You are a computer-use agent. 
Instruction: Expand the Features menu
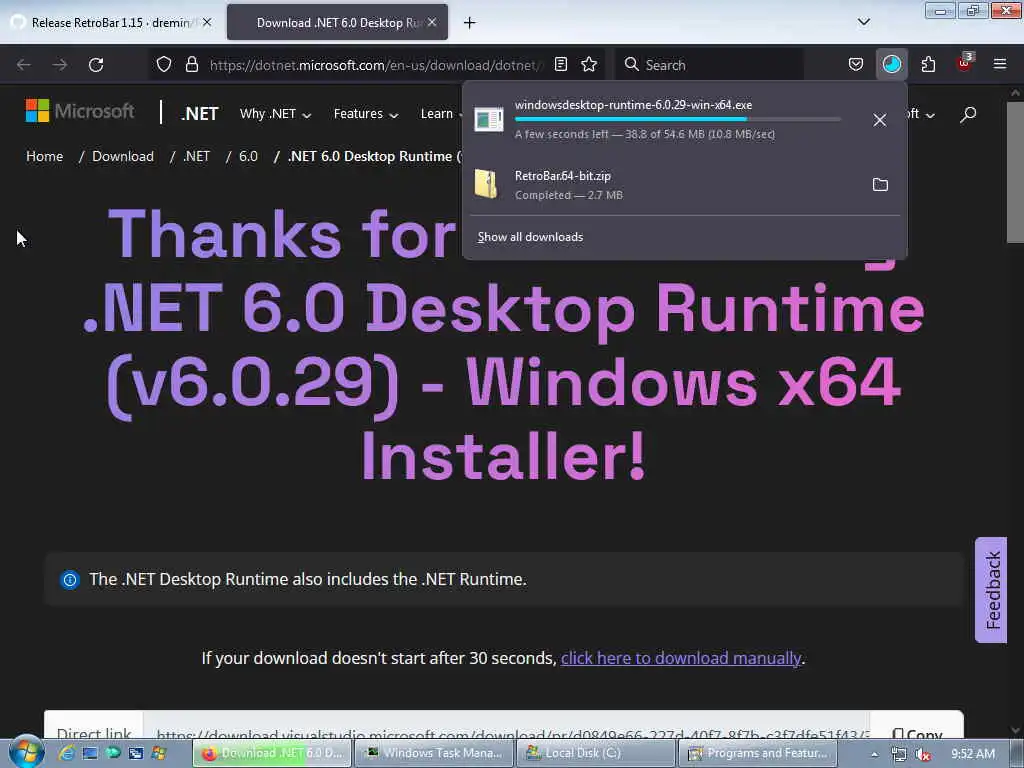point(366,114)
